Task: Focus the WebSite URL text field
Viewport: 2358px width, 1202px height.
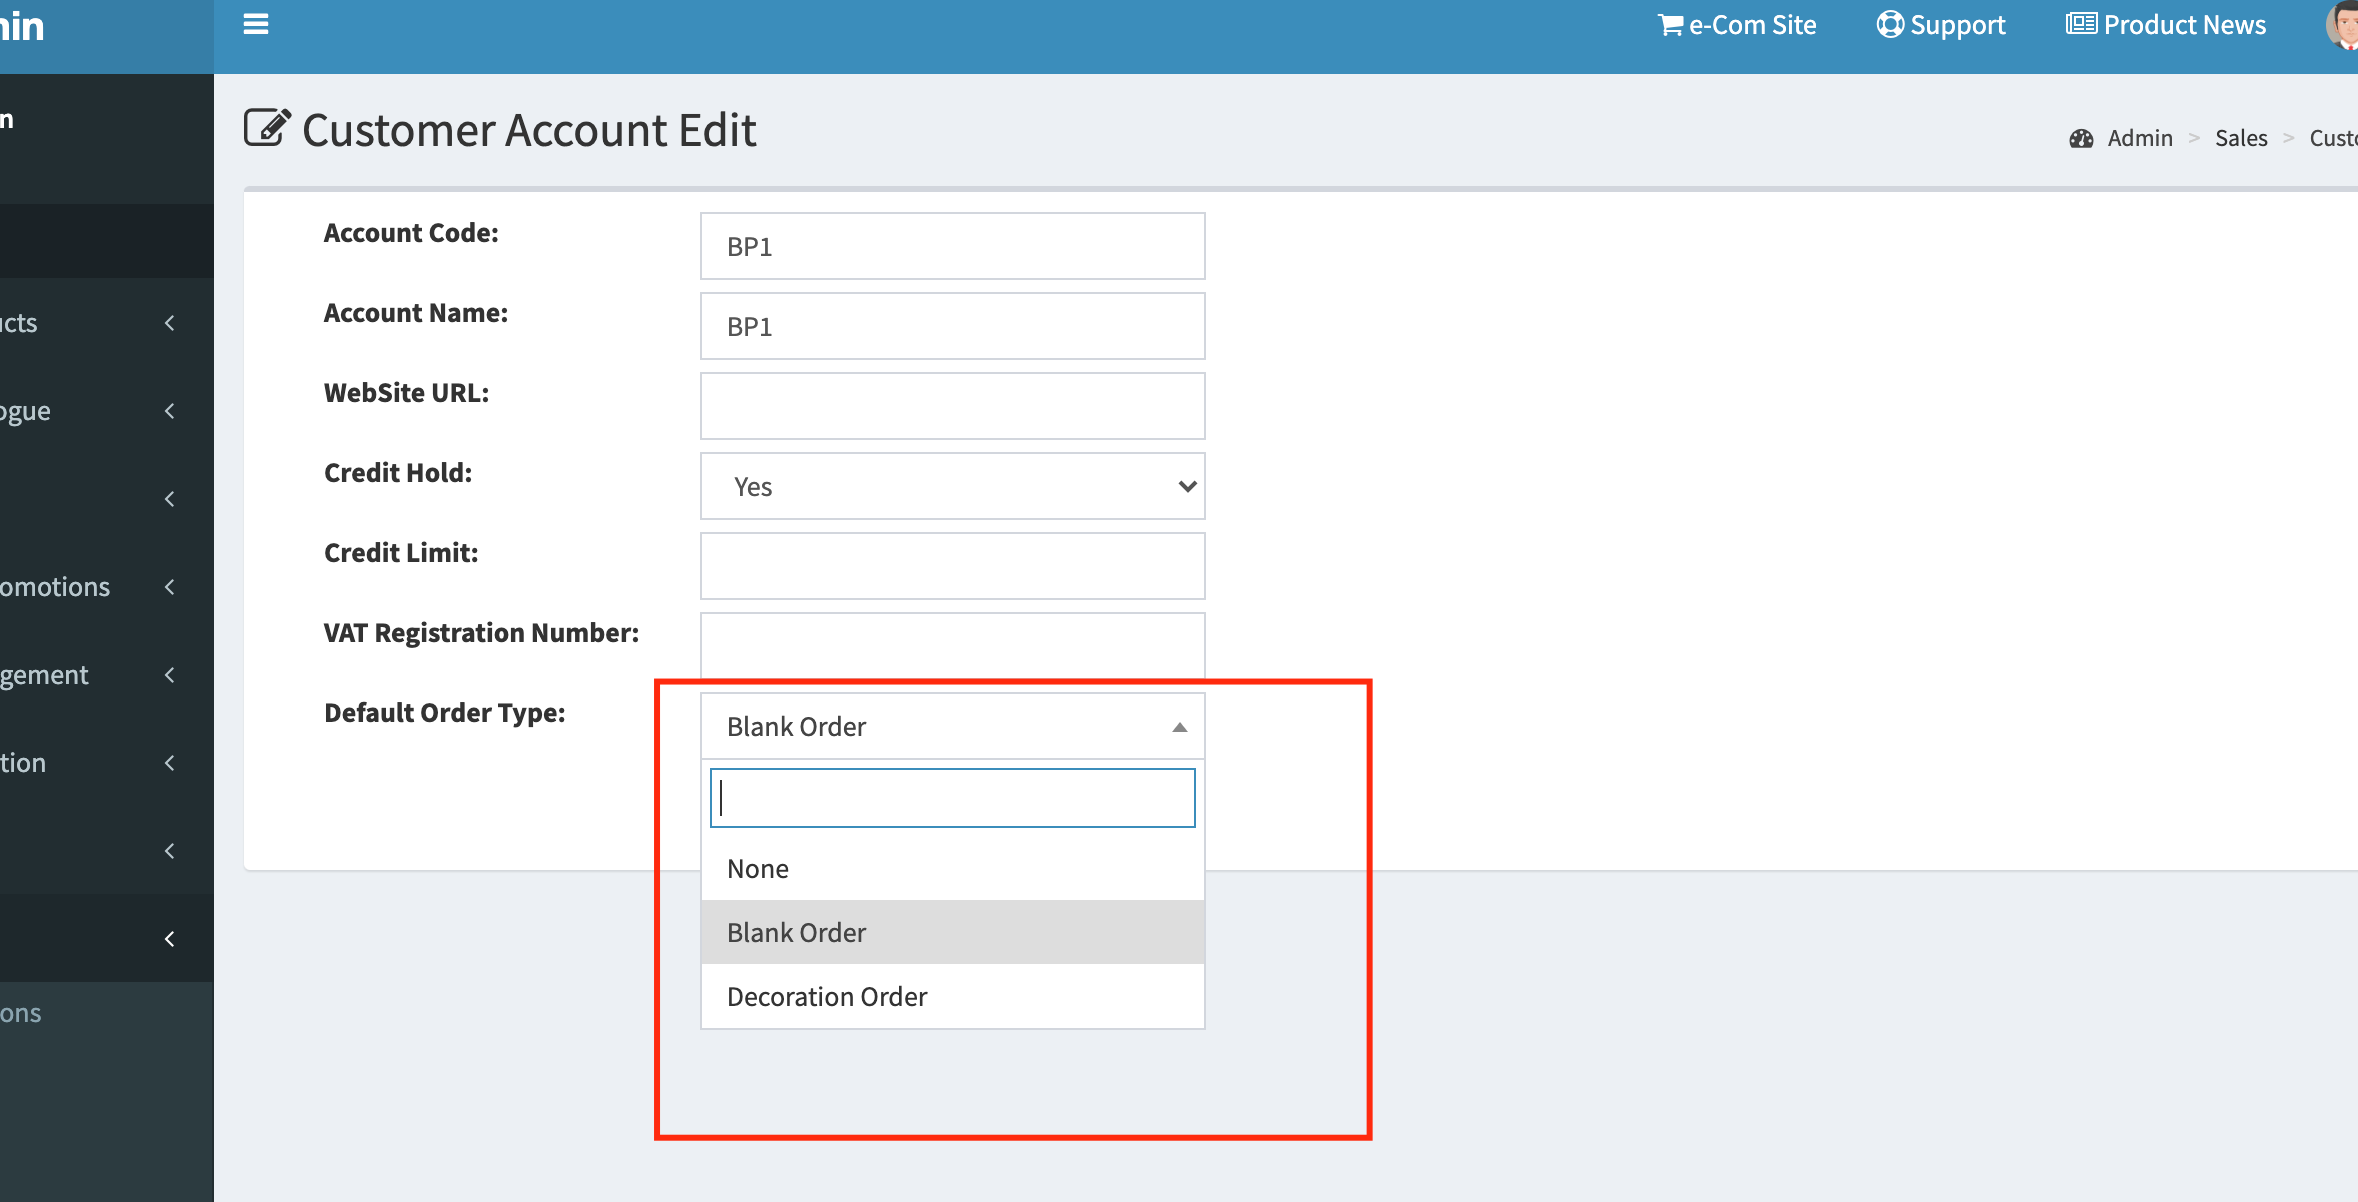Action: click(952, 406)
